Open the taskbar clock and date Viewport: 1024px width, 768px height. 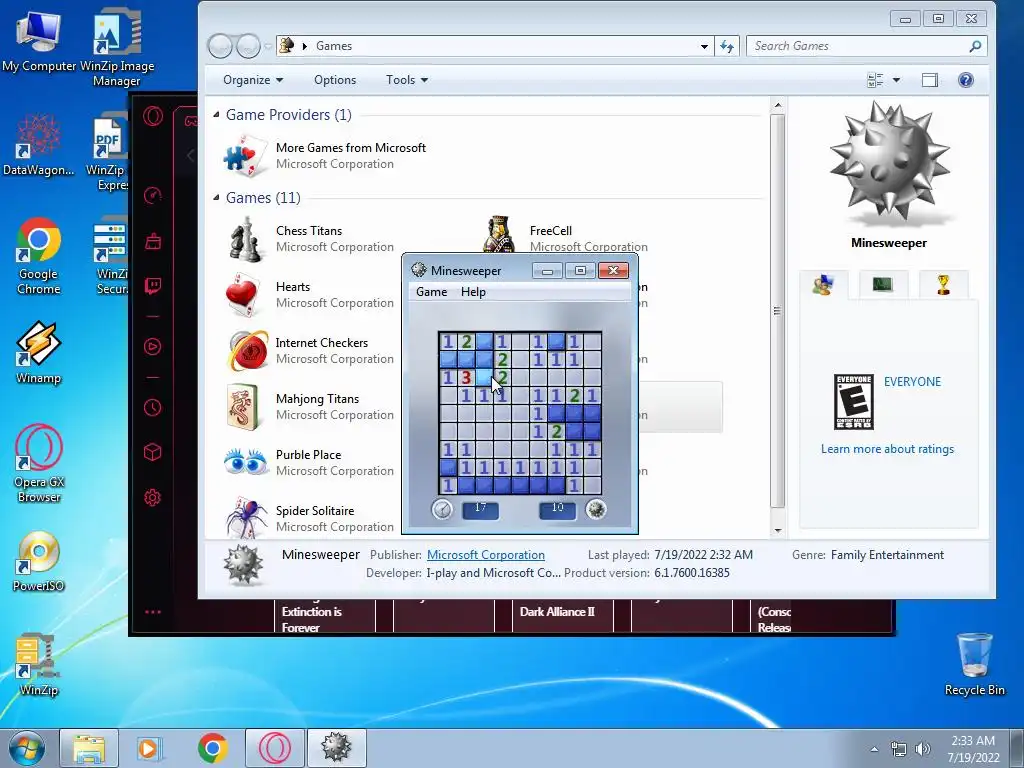(x=973, y=749)
